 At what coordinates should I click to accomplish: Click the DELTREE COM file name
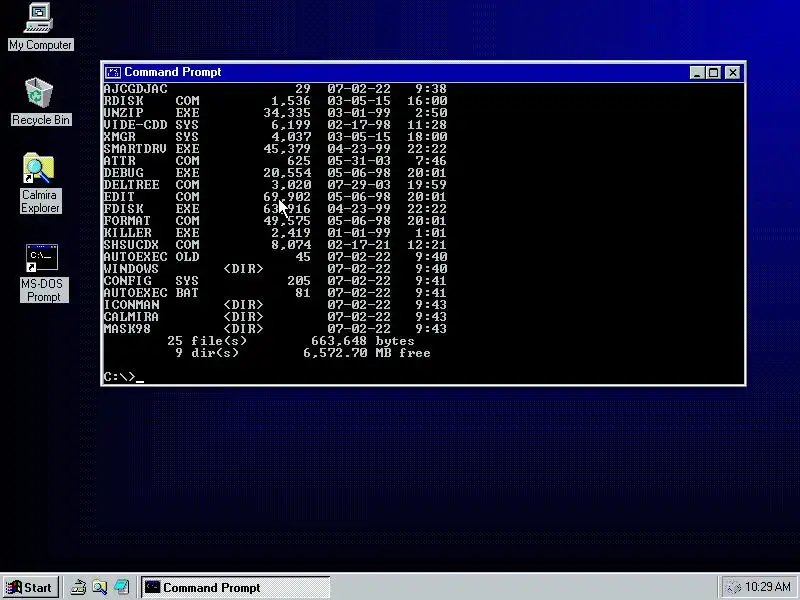coord(152,185)
